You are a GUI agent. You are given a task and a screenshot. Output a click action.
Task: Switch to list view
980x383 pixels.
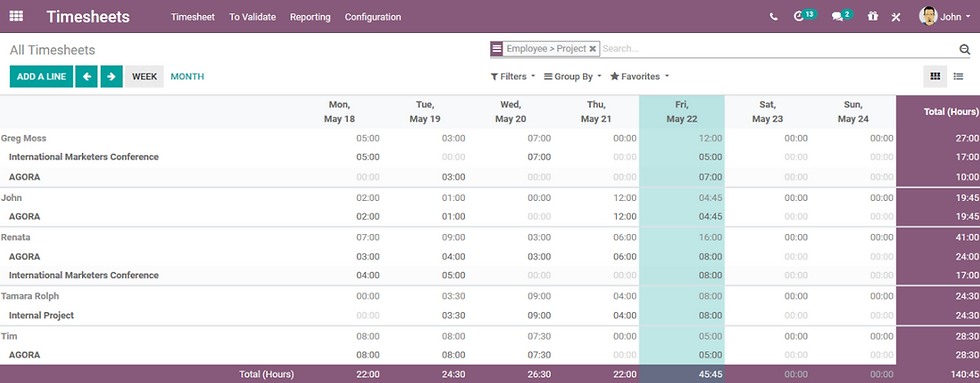pyautogui.click(x=958, y=76)
